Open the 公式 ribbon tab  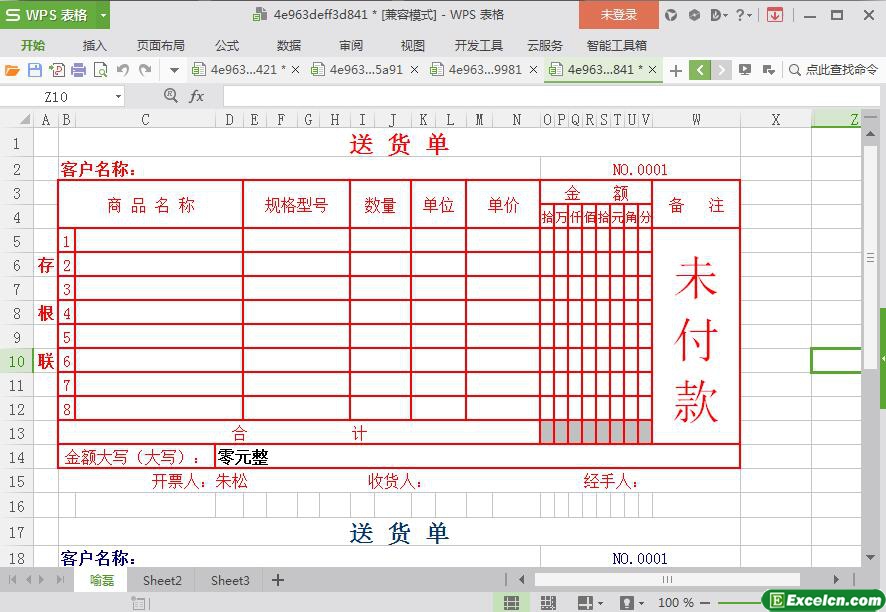coord(227,45)
